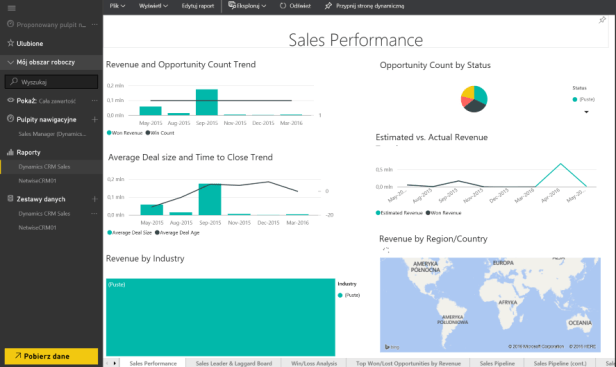The image size is (616, 367).
Task: Open Dynamics CRM Sales report
Action: click(44, 167)
